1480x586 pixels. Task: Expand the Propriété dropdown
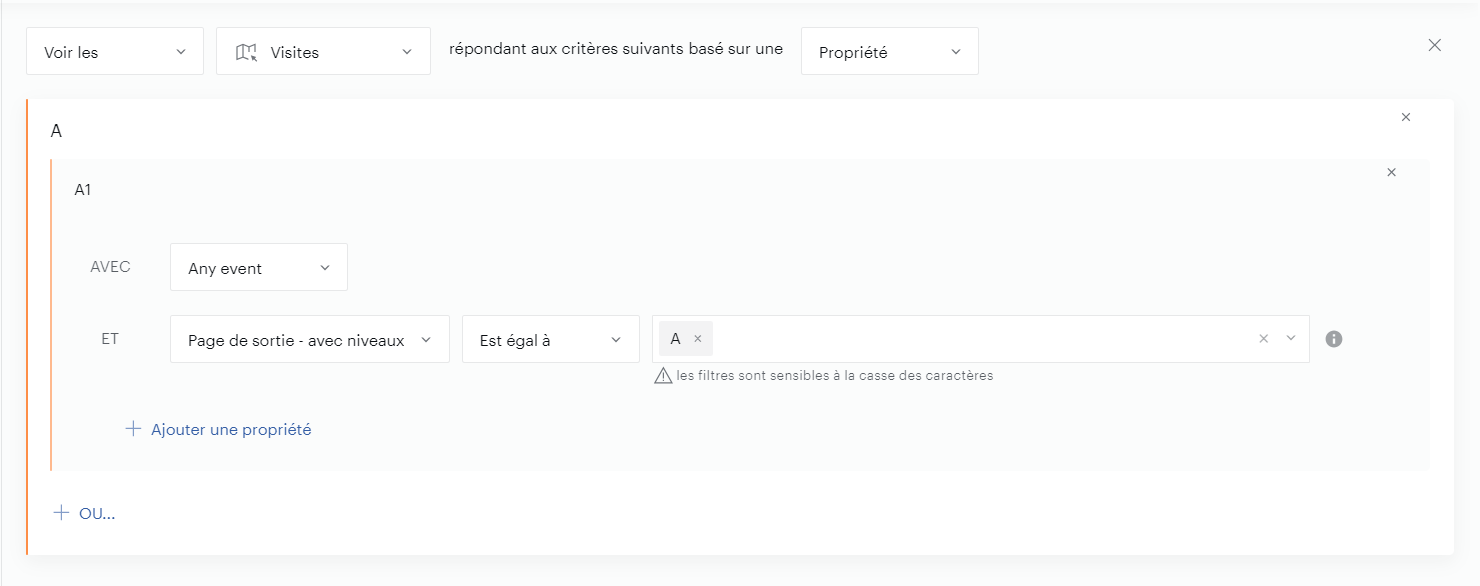[x=889, y=52]
